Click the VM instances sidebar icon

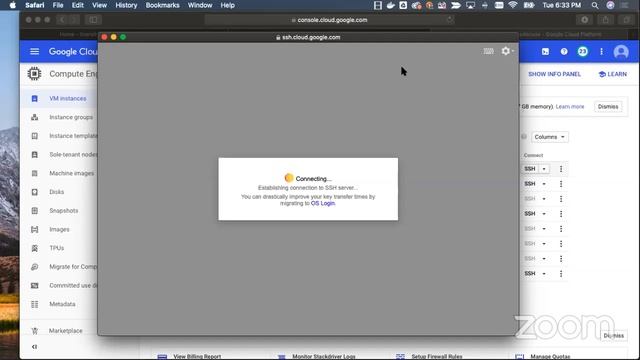click(35, 98)
